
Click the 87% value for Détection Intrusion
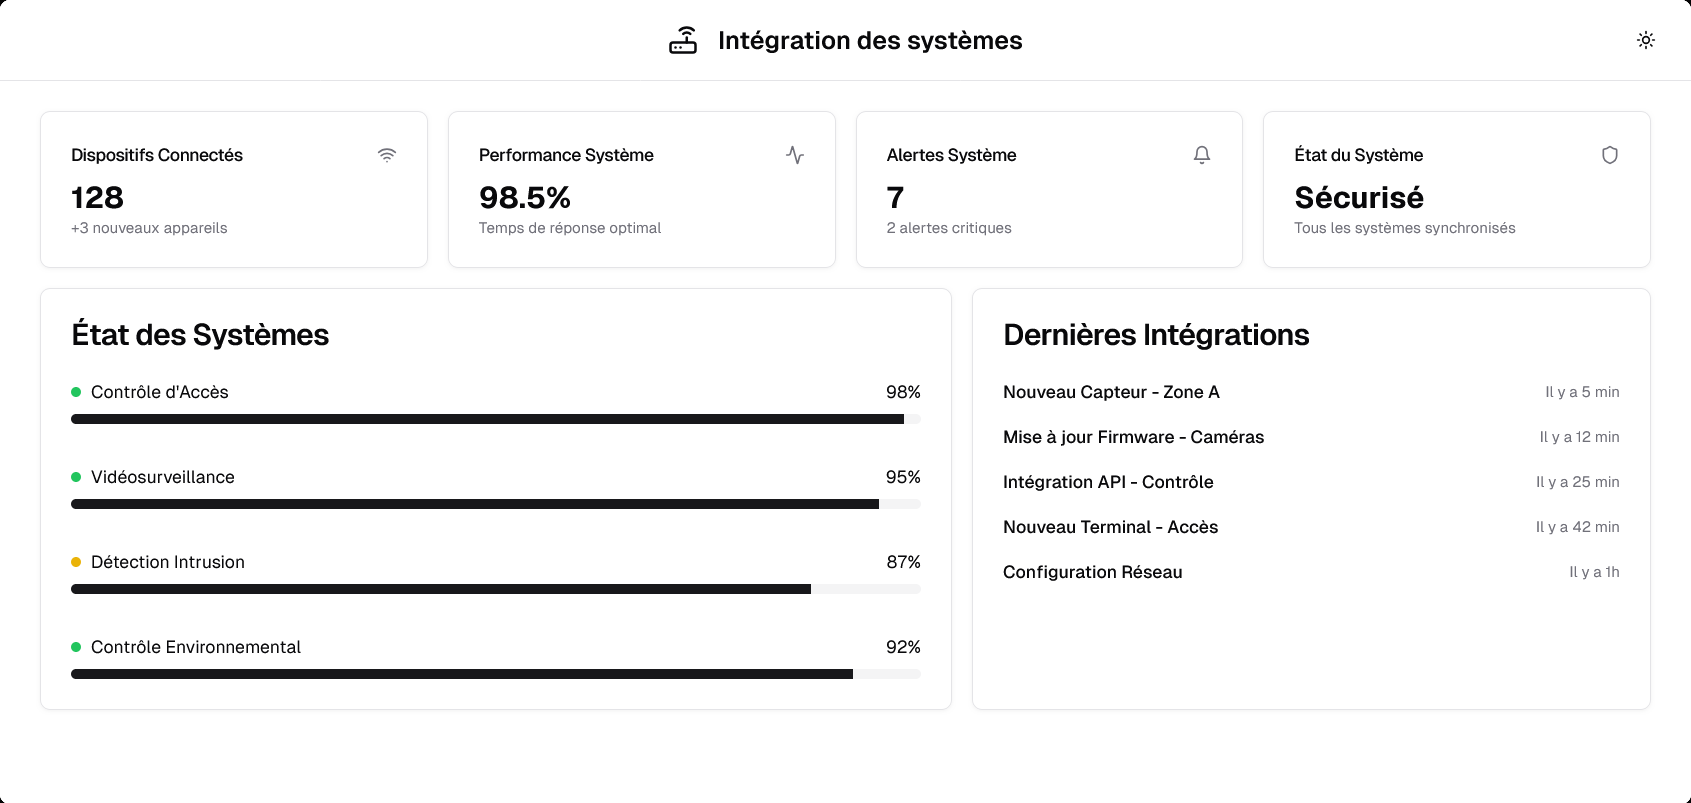903,562
